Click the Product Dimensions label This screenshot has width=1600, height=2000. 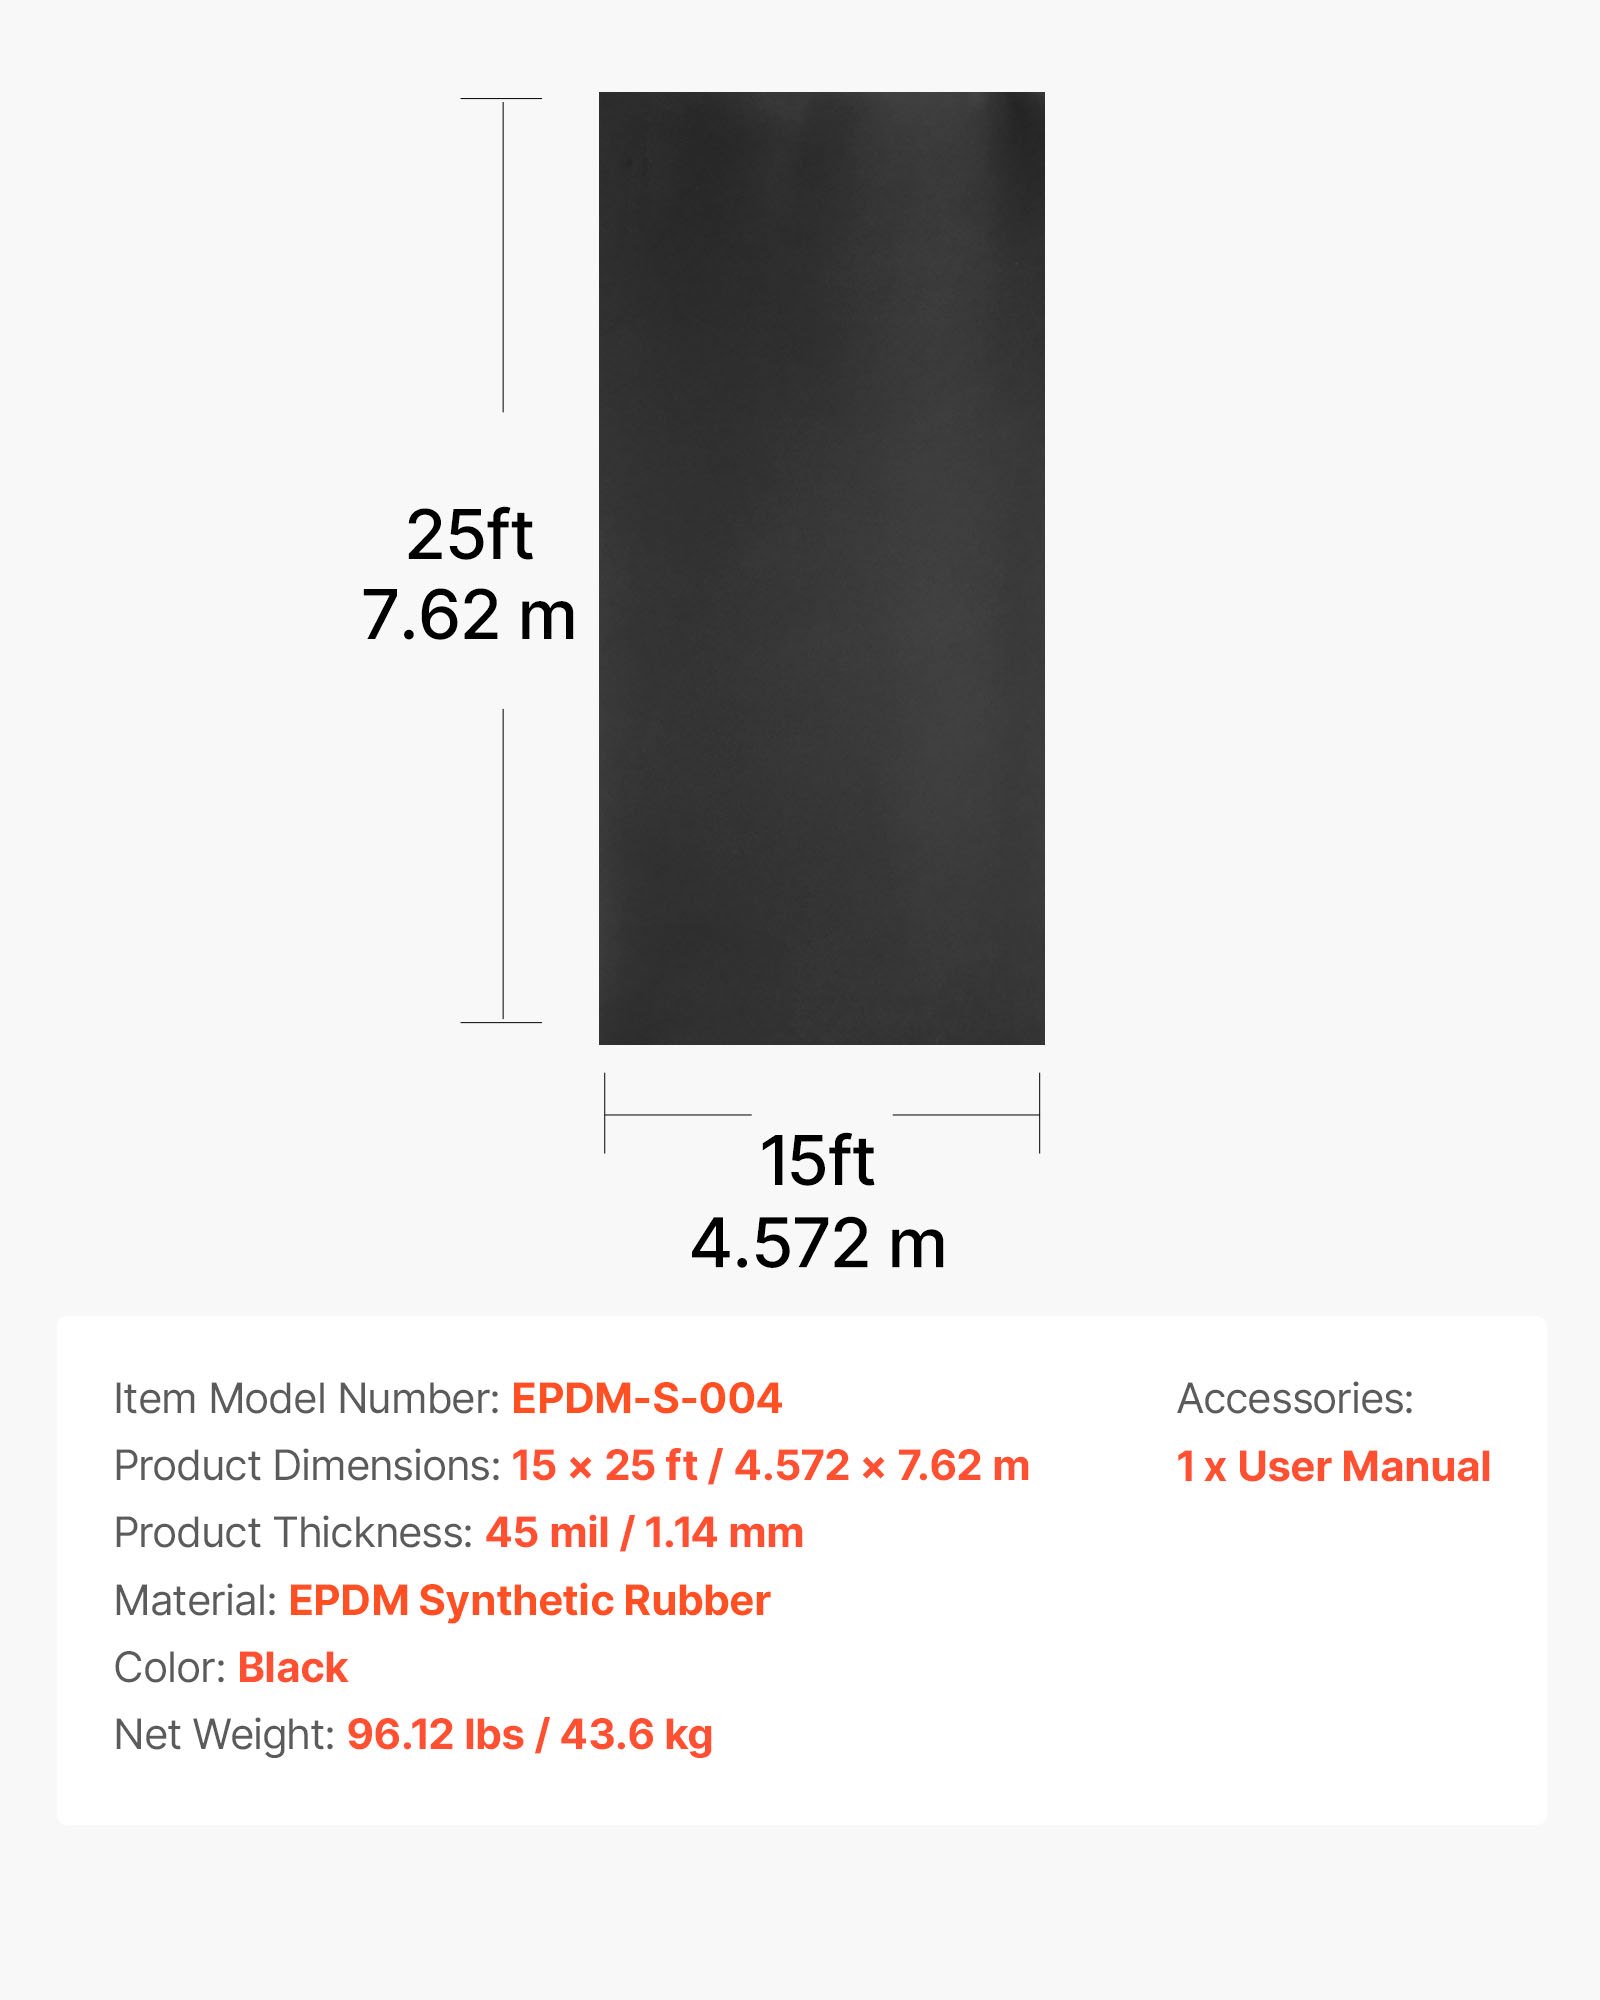click(x=307, y=1466)
